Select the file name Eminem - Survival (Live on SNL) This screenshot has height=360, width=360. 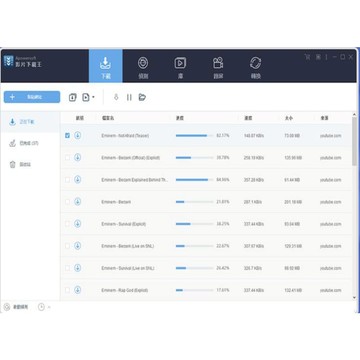(128, 268)
